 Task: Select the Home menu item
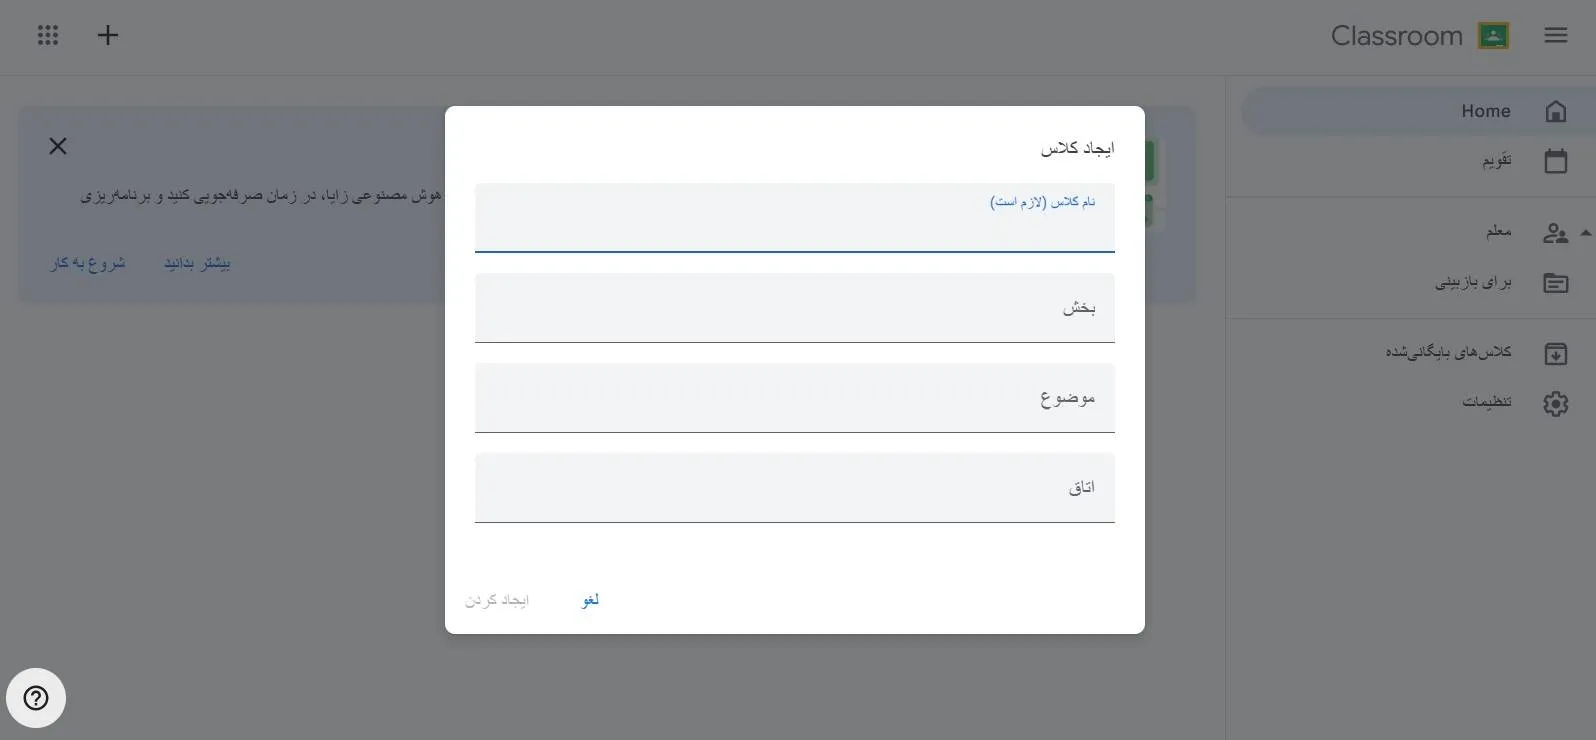tap(1485, 111)
